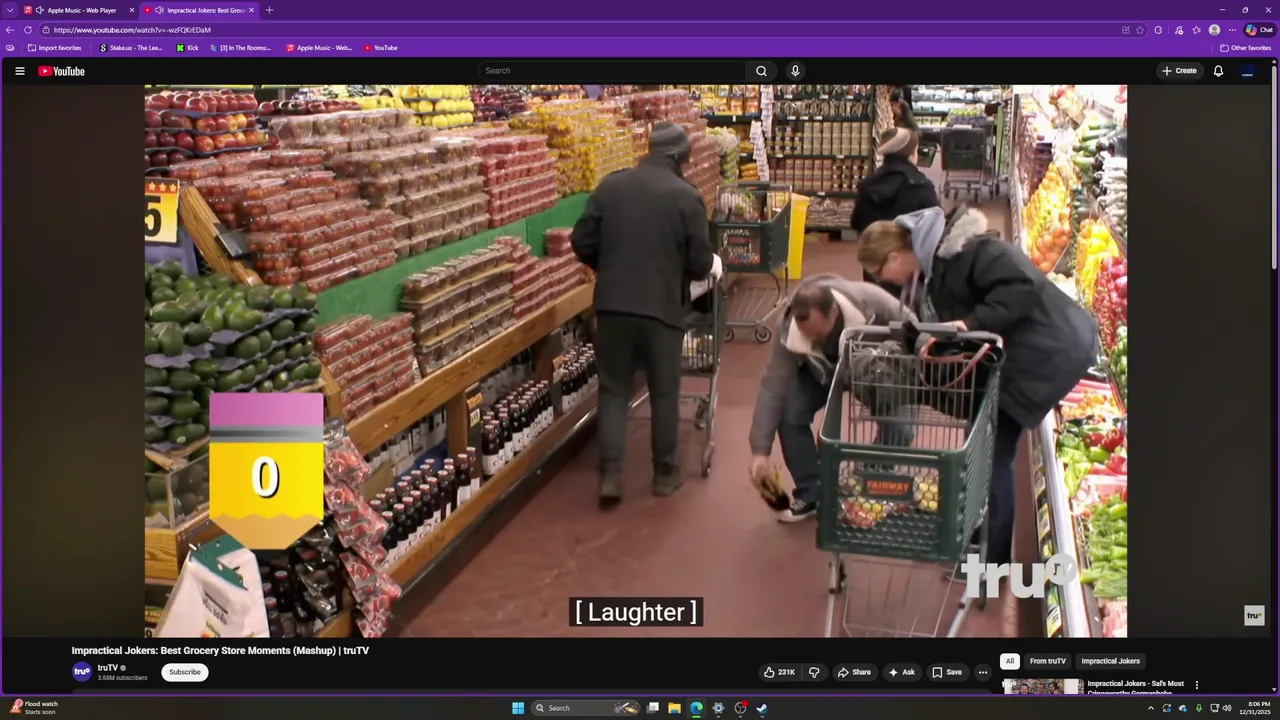Save the video to a playlist
1280x720 pixels.
pyautogui.click(x=946, y=672)
